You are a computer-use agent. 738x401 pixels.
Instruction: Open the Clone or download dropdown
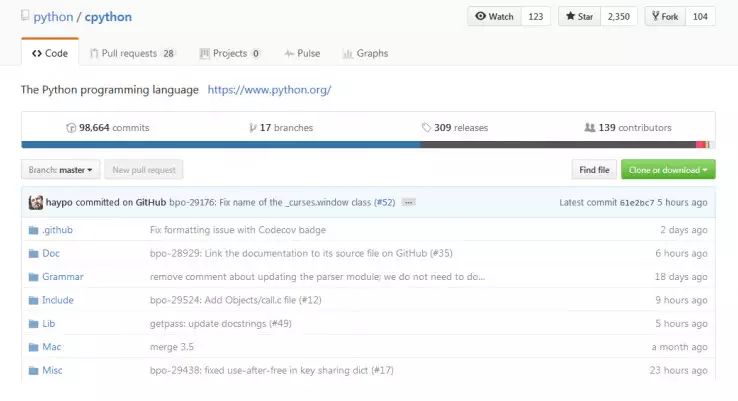668,169
